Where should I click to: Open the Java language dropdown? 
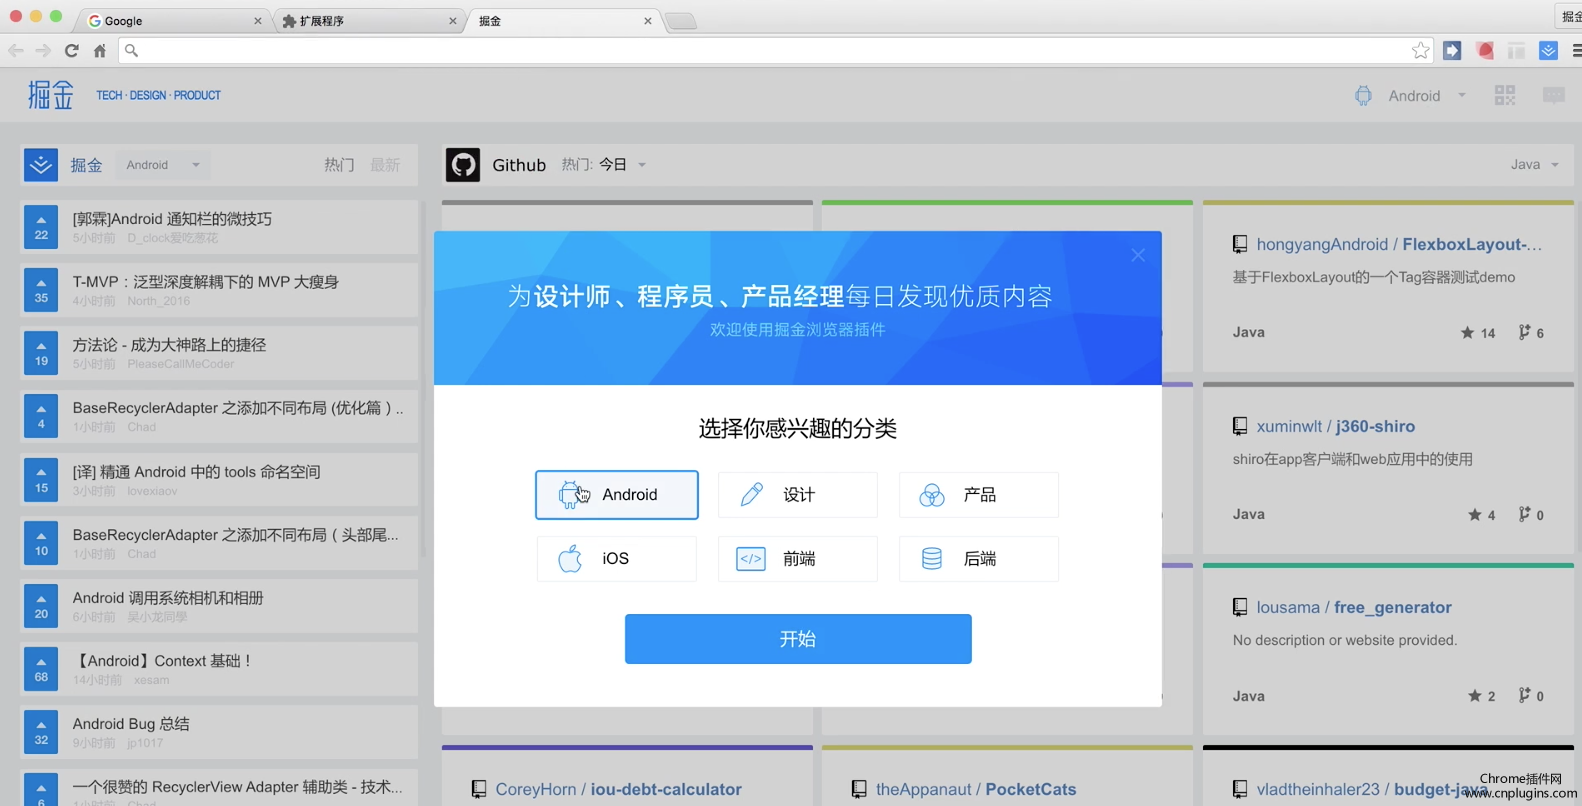pyautogui.click(x=1535, y=165)
